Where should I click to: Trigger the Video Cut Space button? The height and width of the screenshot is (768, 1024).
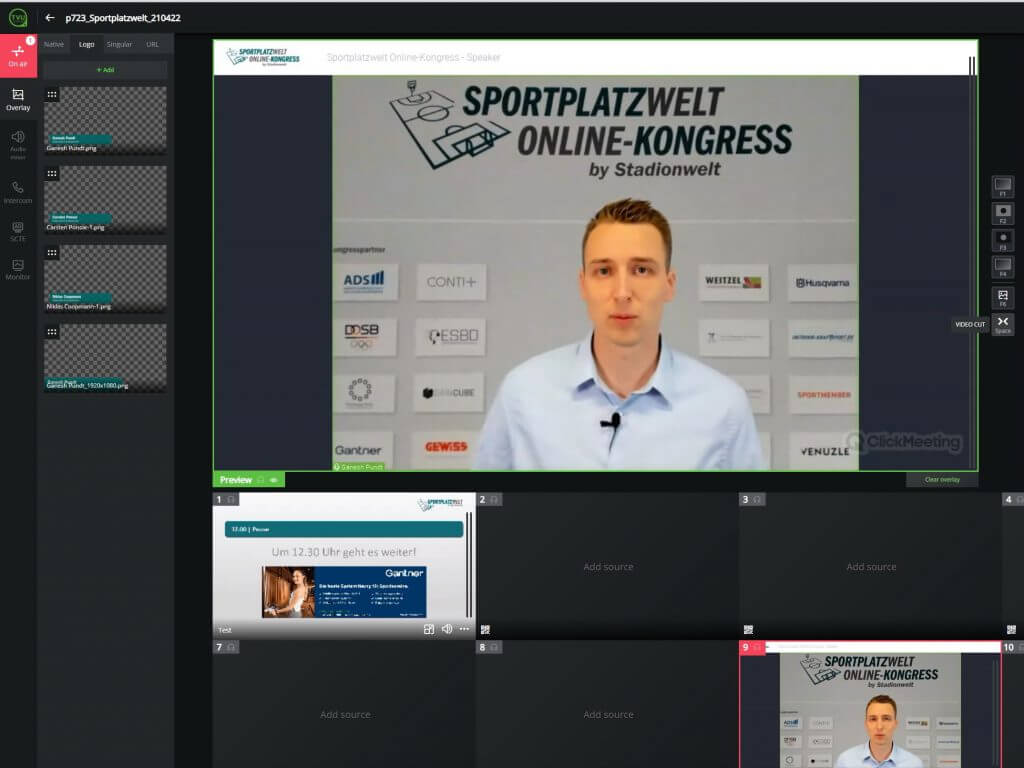click(1003, 325)
